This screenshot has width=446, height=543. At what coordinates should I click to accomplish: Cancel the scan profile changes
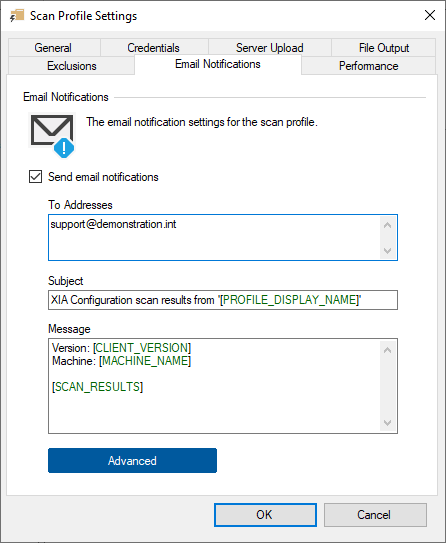[375, 515]
